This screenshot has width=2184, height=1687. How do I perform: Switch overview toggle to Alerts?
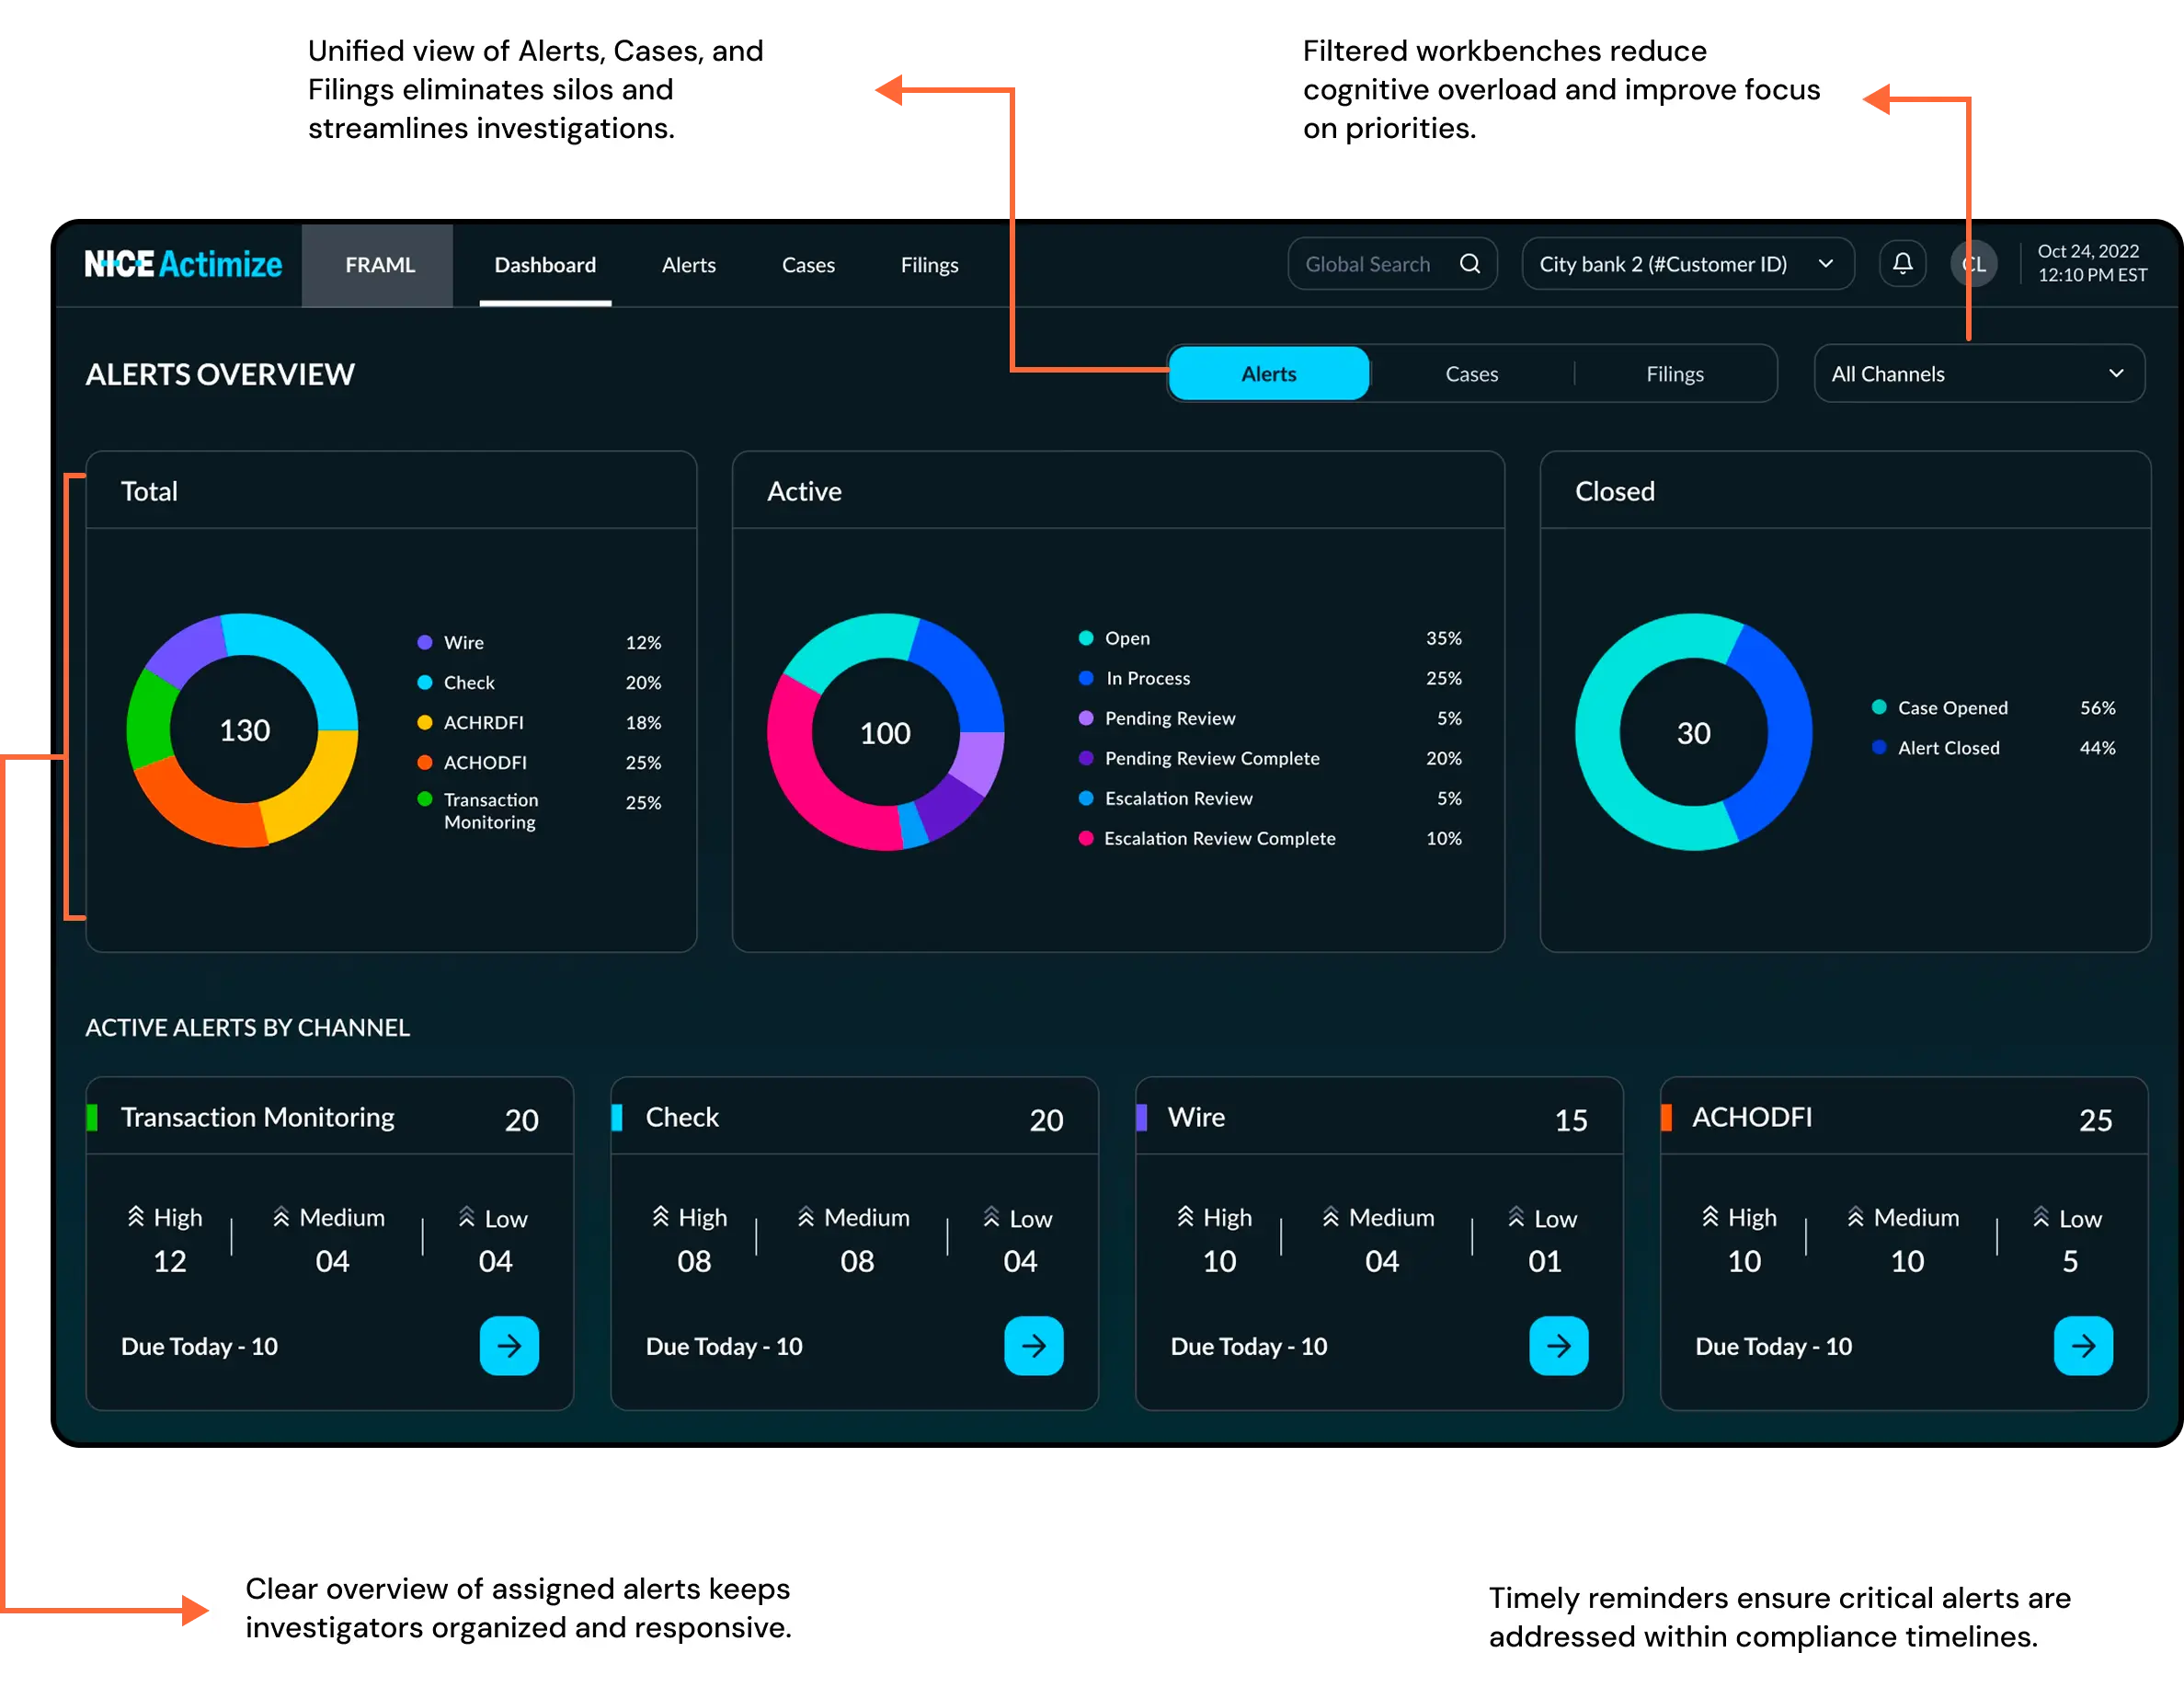tap(1268, 374)
